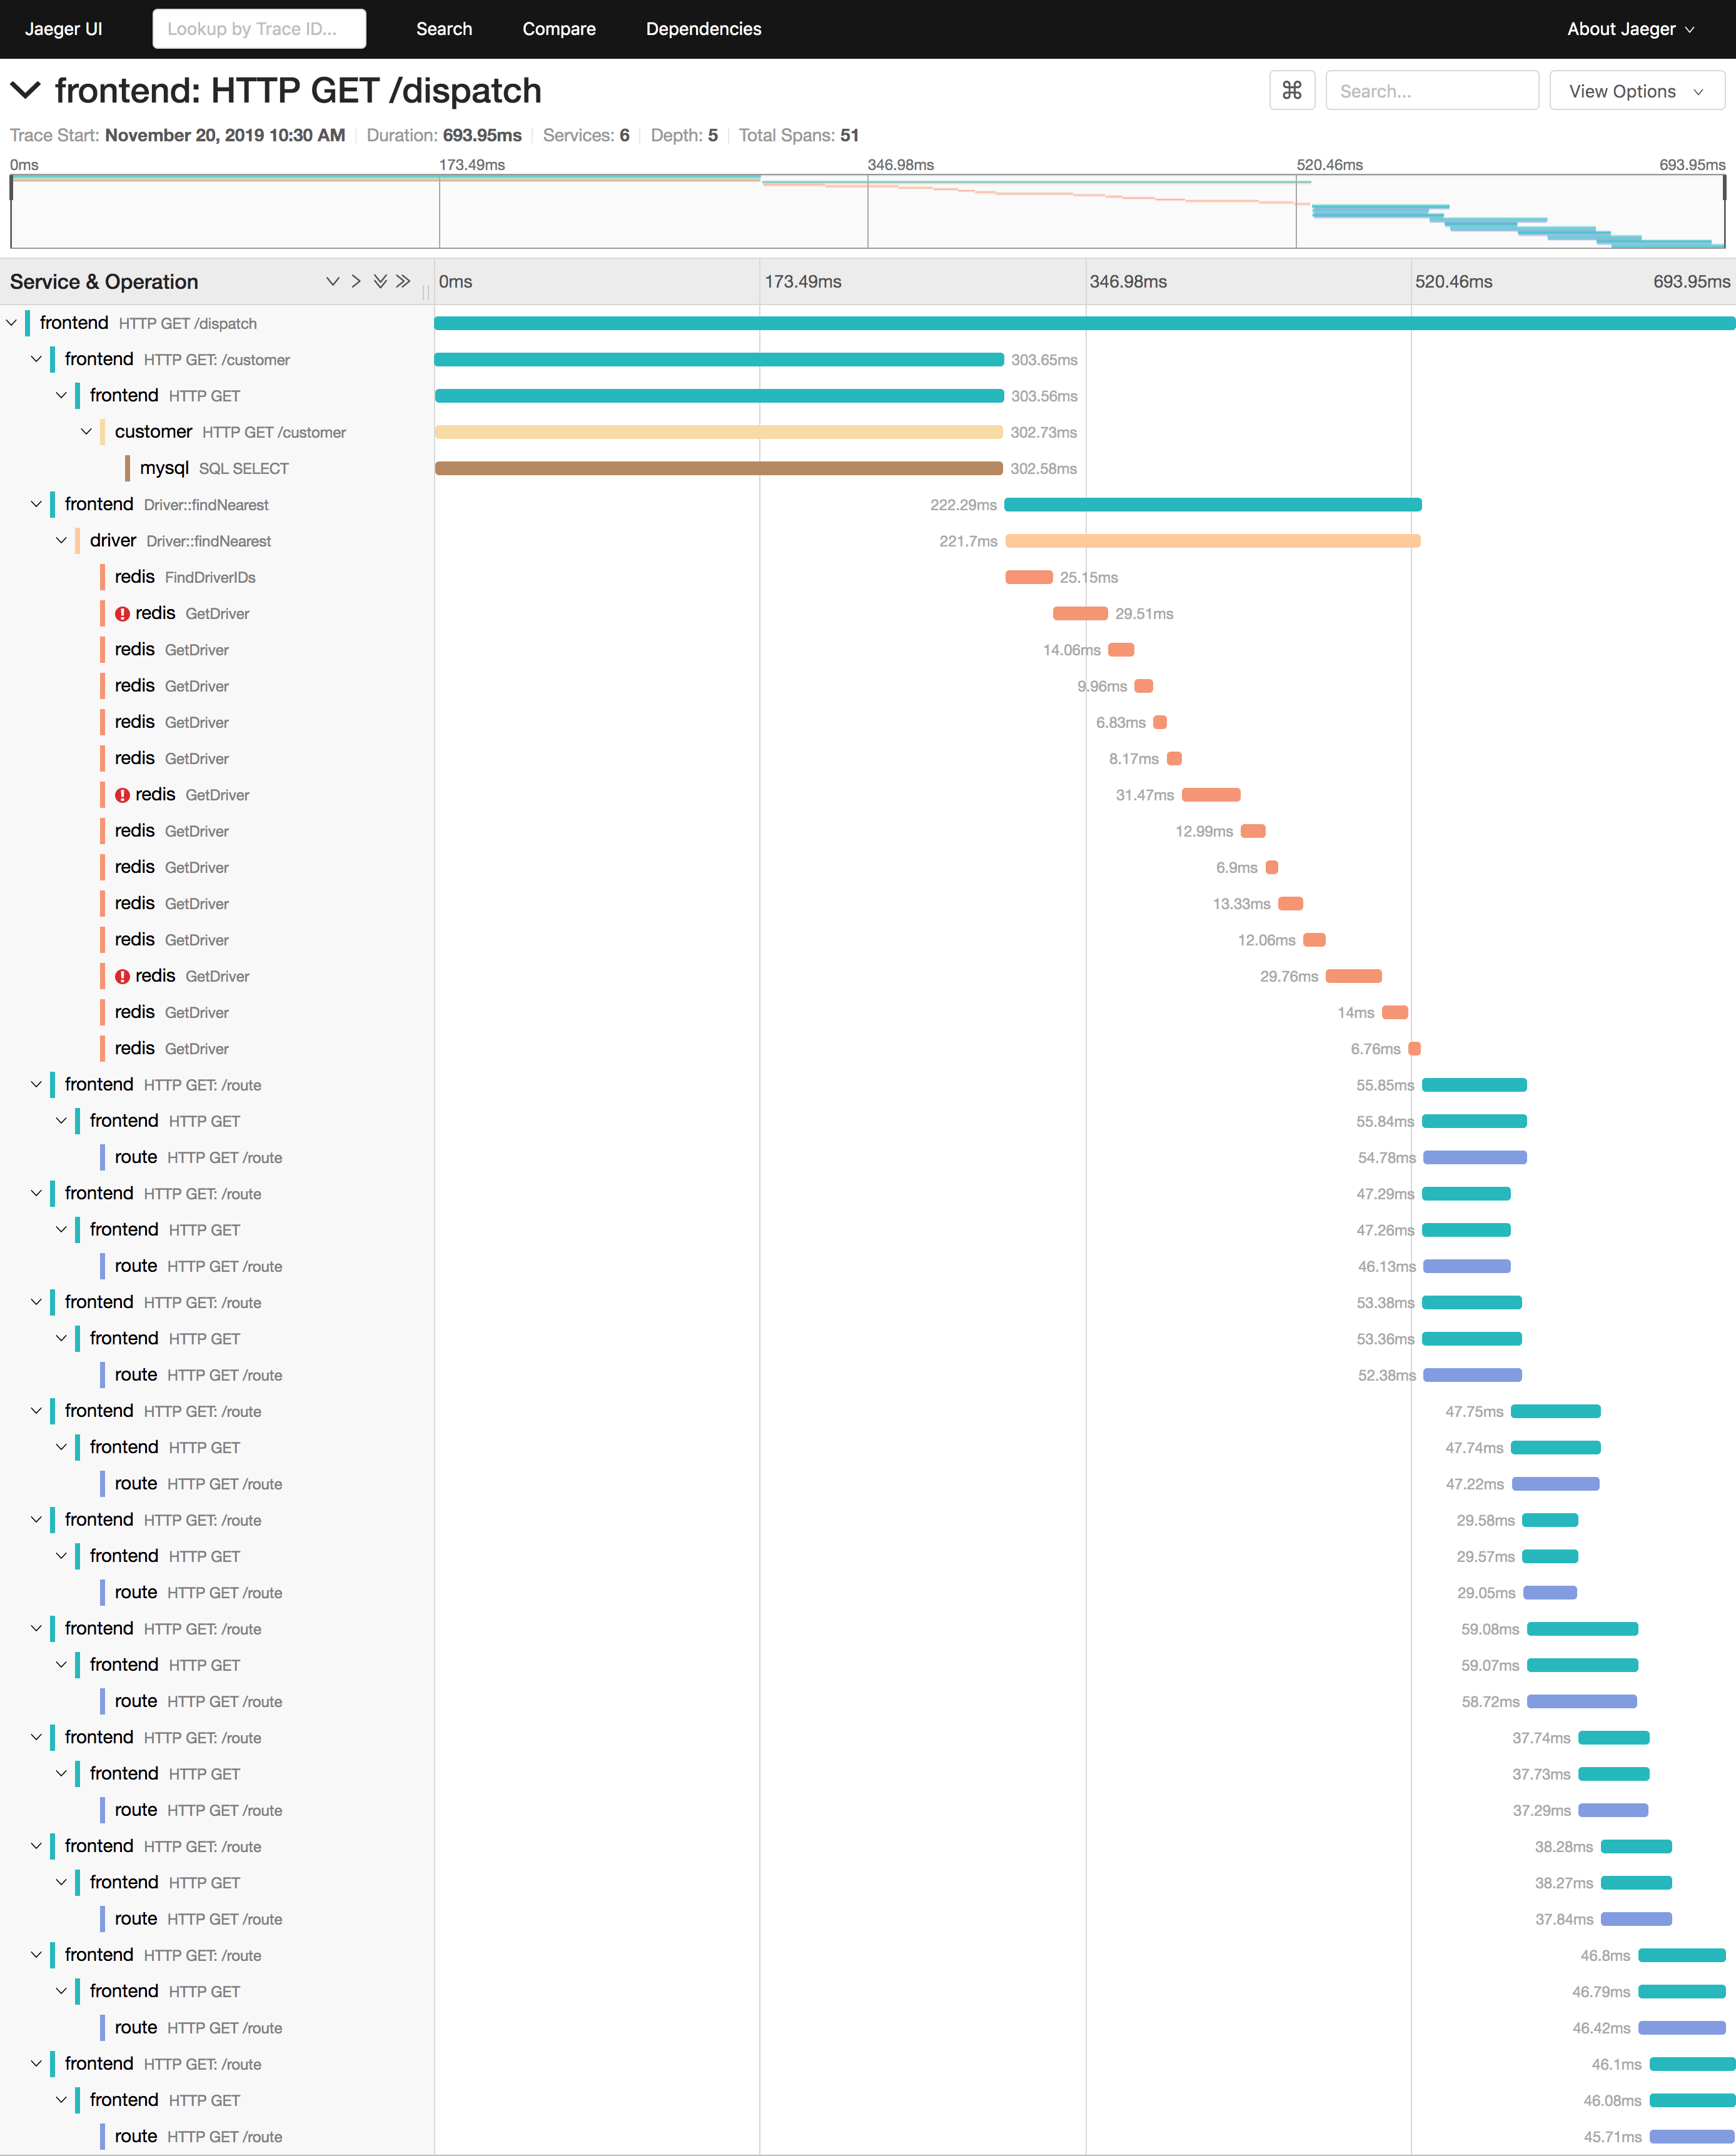Click Collapse All double-right chevron icon
The width and height of the screenshot is (1736, 2156).
(x=403, y=282)
